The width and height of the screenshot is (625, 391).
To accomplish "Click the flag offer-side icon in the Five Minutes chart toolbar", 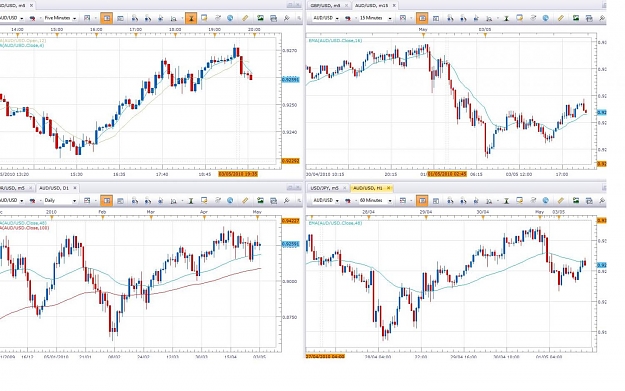I will [x=32, y=18].
